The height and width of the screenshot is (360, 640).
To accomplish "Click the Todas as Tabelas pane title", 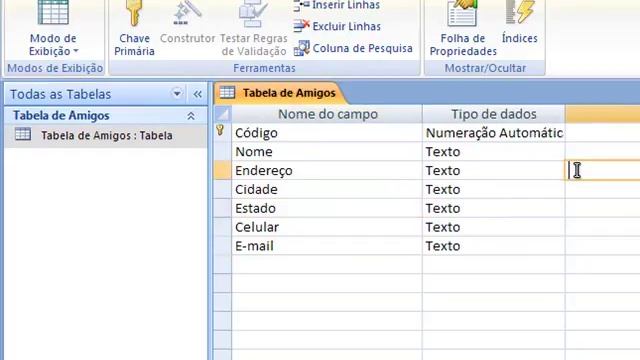I will [60, 94].
